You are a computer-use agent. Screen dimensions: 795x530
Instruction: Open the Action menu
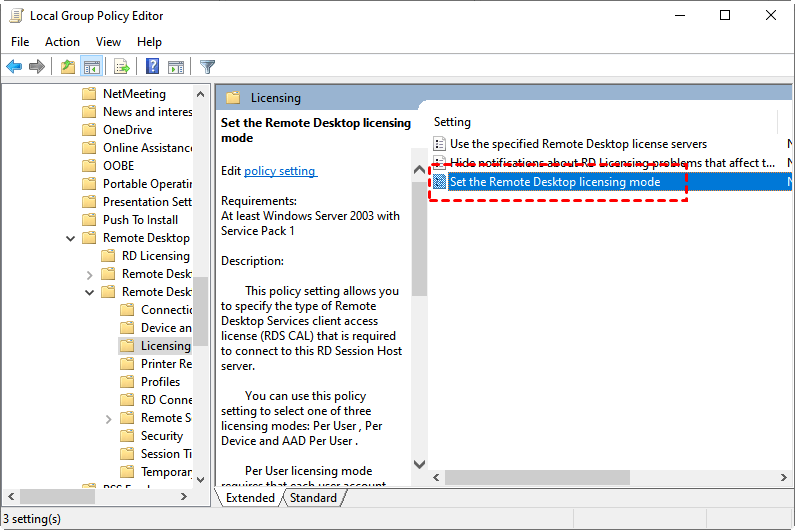pyautogui.click(x=62, y=42)
